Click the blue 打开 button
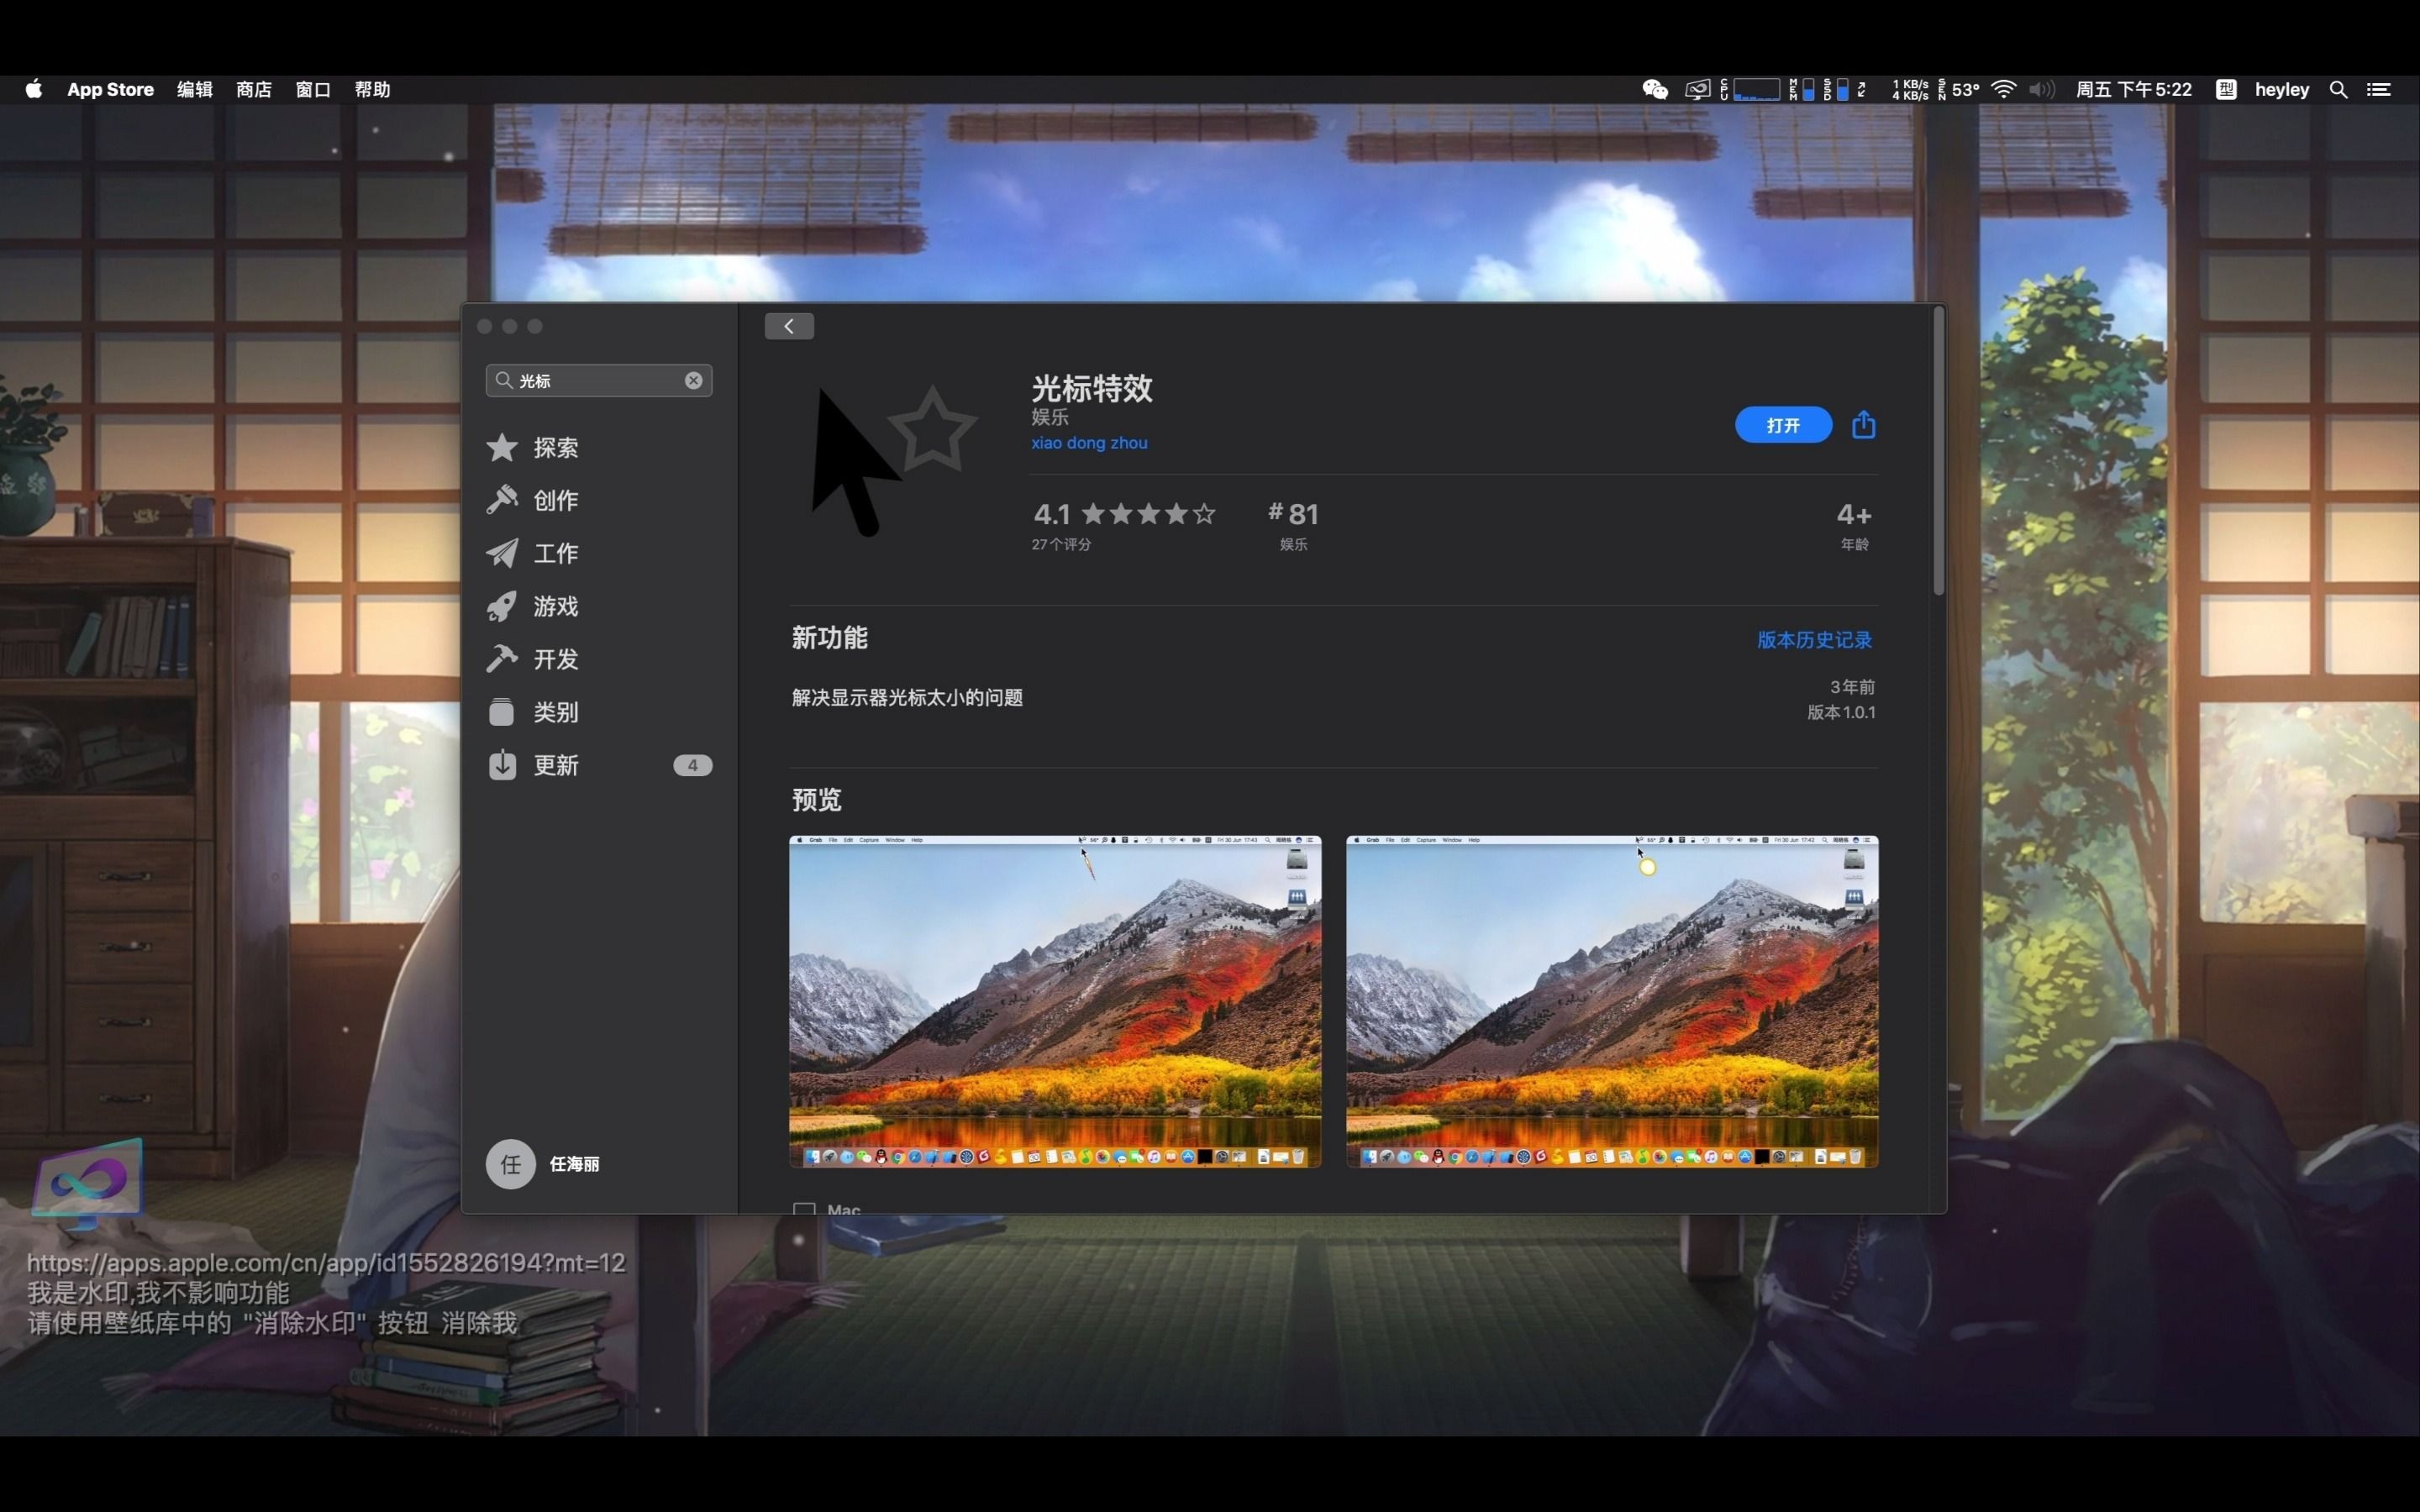This screenshot has width=2420, height=1512. 1783,425
